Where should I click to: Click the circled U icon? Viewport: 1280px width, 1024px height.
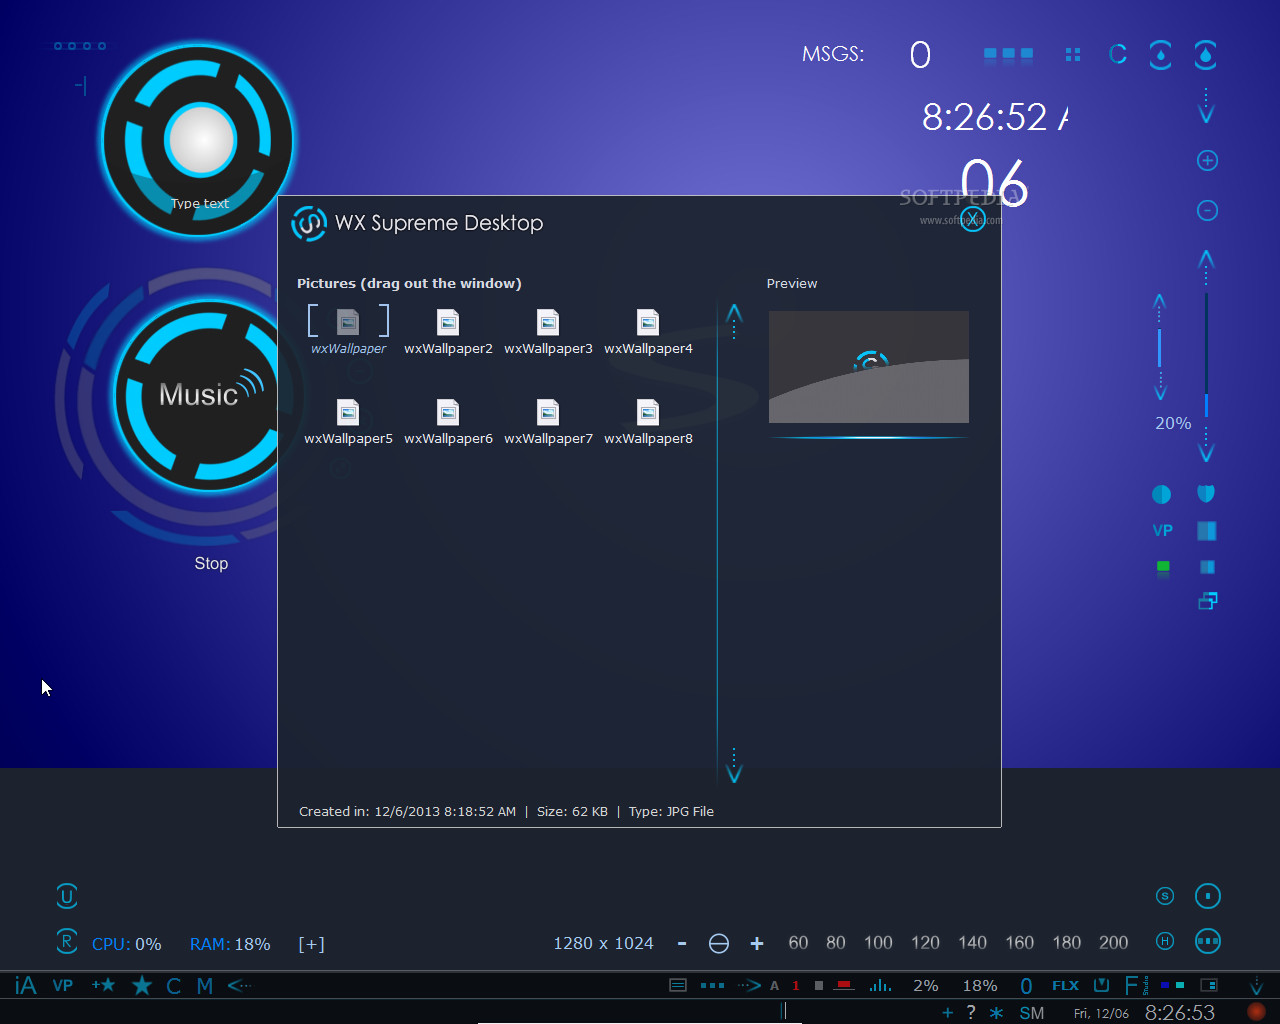(x=67, y=896)
